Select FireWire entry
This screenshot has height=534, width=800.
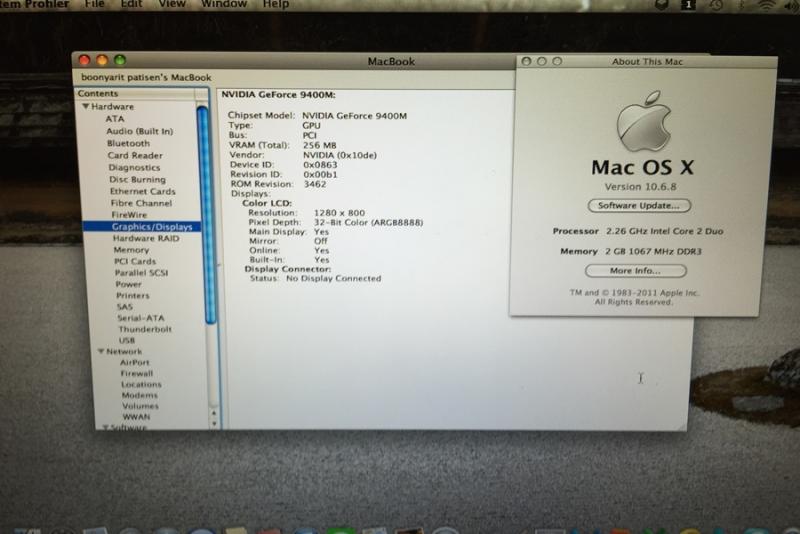[x=129, y=215]
